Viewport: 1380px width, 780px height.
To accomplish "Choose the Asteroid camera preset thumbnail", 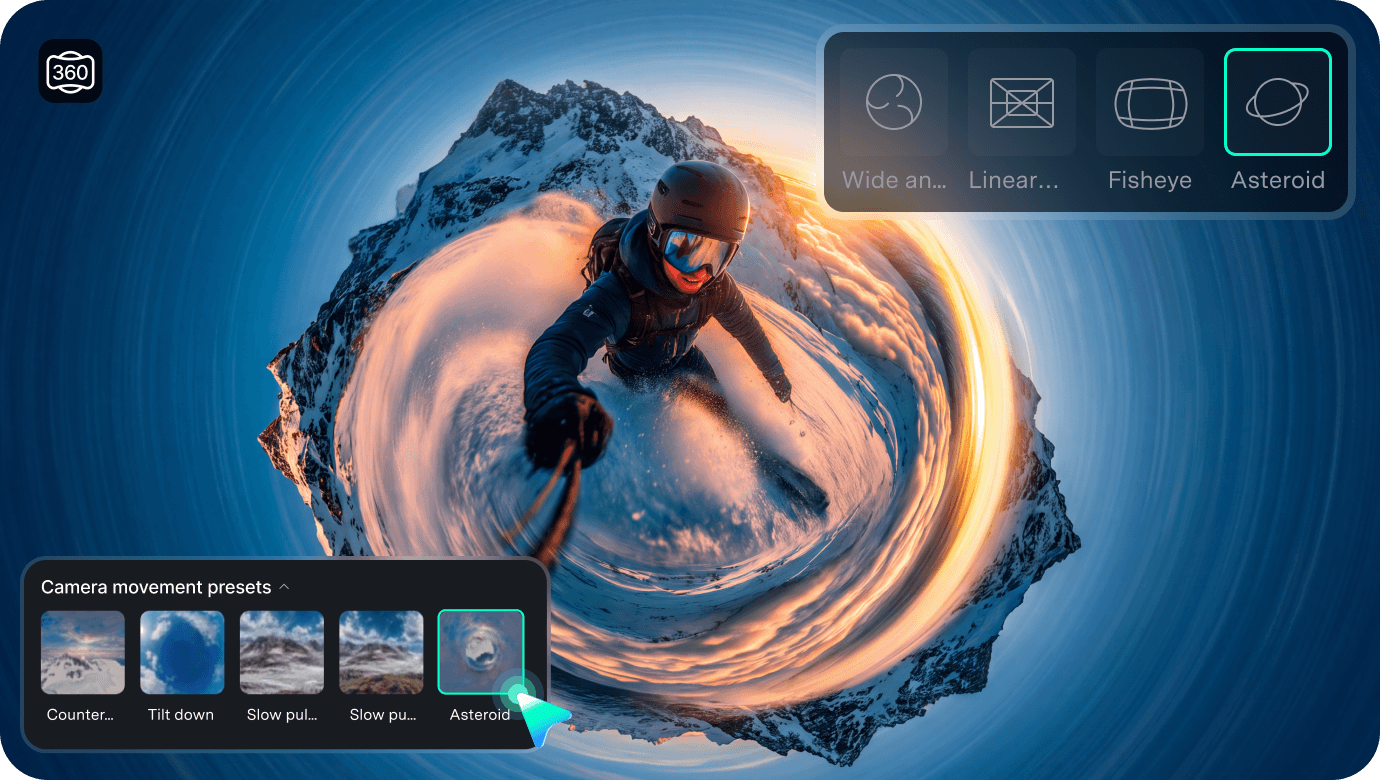I will 481,652.
